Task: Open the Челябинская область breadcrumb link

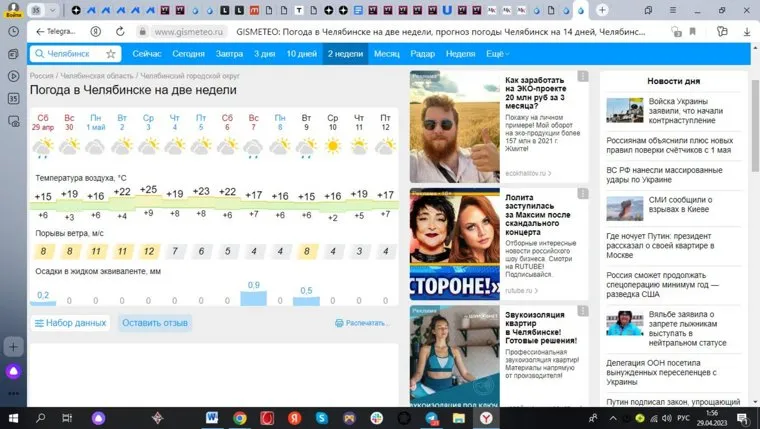Action: (97, 75)
